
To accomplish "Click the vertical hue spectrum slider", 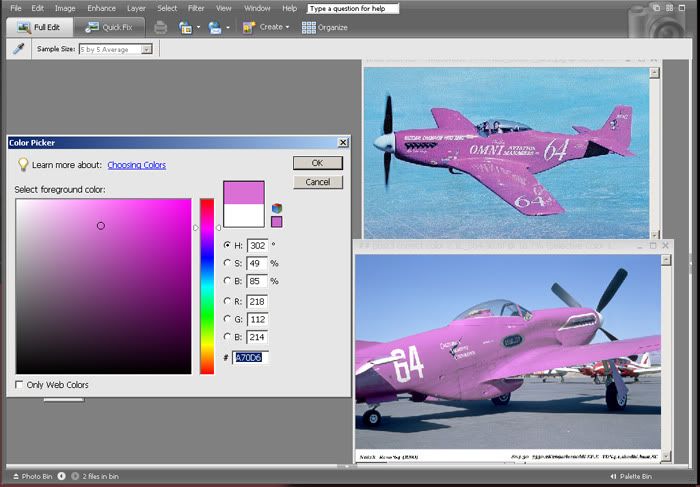I will [x=207, y=286].
